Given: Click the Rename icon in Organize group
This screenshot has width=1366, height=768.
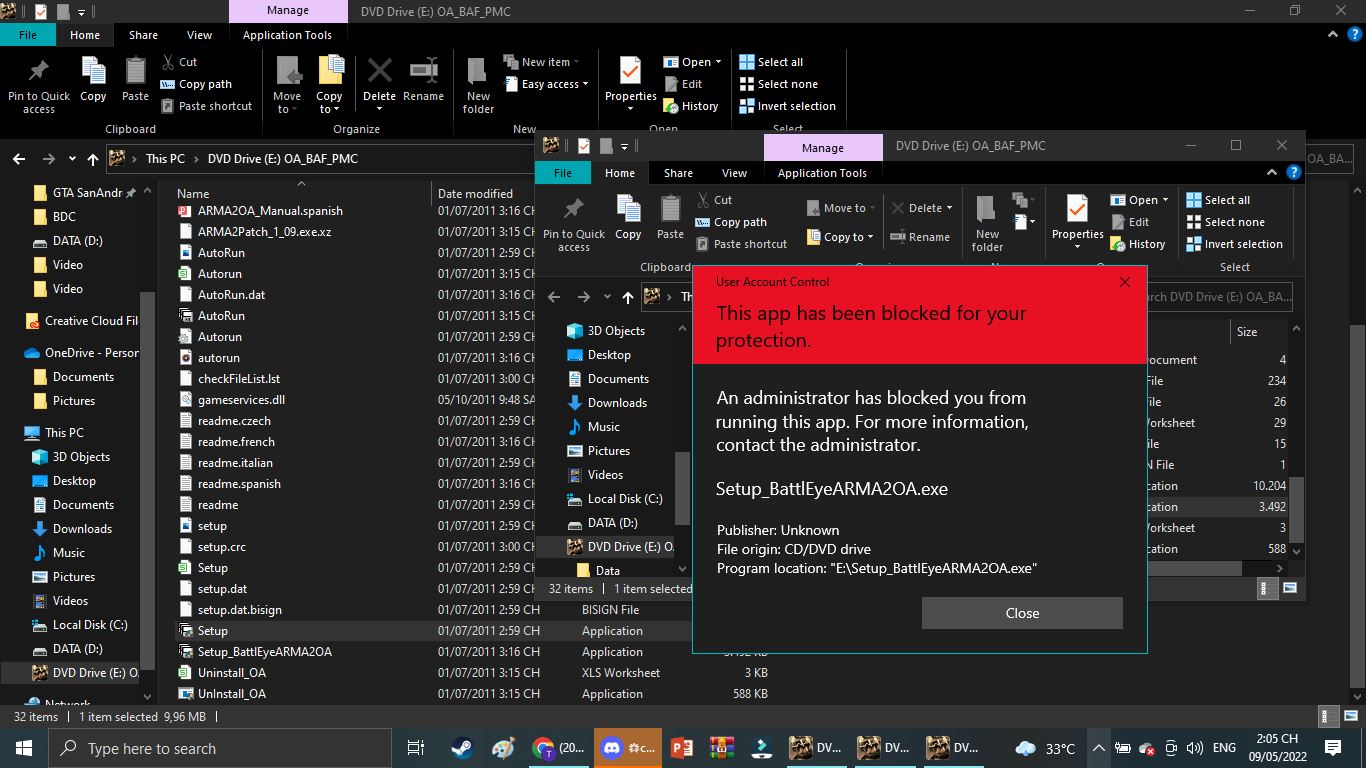Looking at the screenshot, I should pyautogui.click(x=423, y=81).
